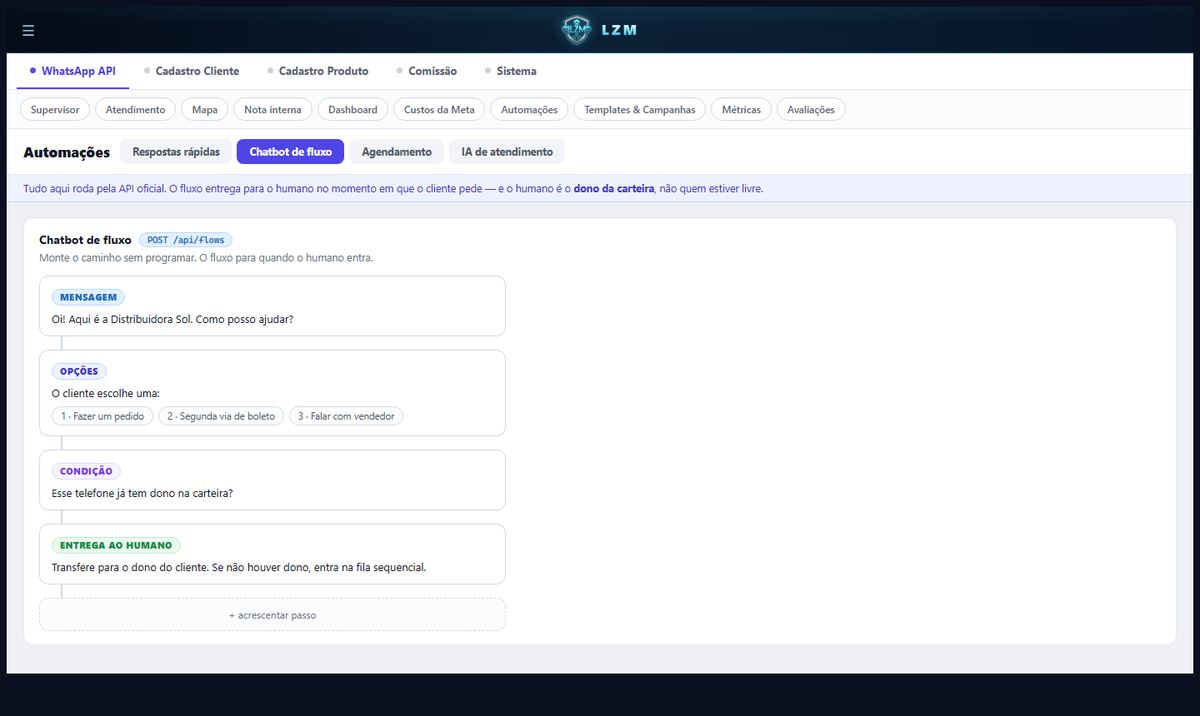Click the CONDIÇÃO step label
This screenshot has width=1200, height=716.
coord(86,471)
